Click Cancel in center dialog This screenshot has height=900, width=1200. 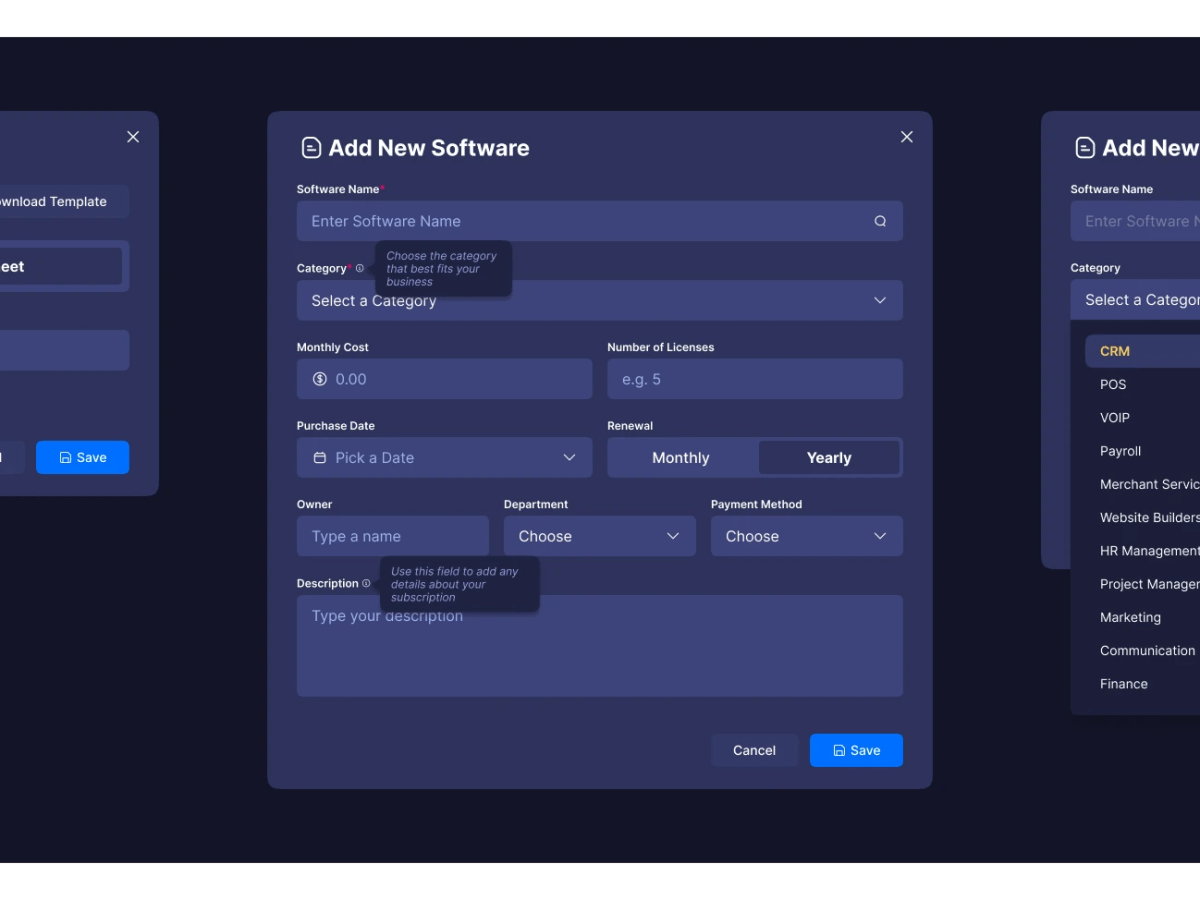754,750
